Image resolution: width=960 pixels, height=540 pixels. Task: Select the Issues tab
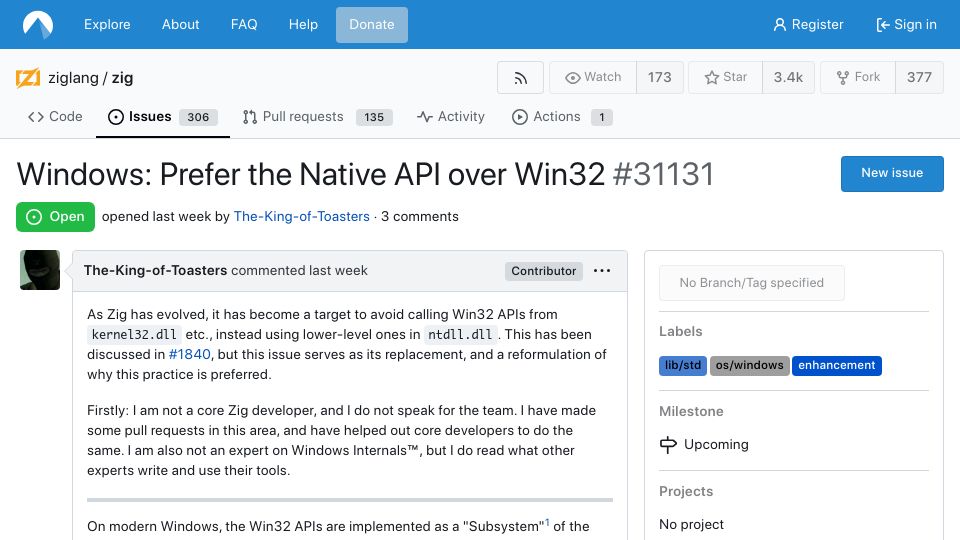click(x=163, y=116)
